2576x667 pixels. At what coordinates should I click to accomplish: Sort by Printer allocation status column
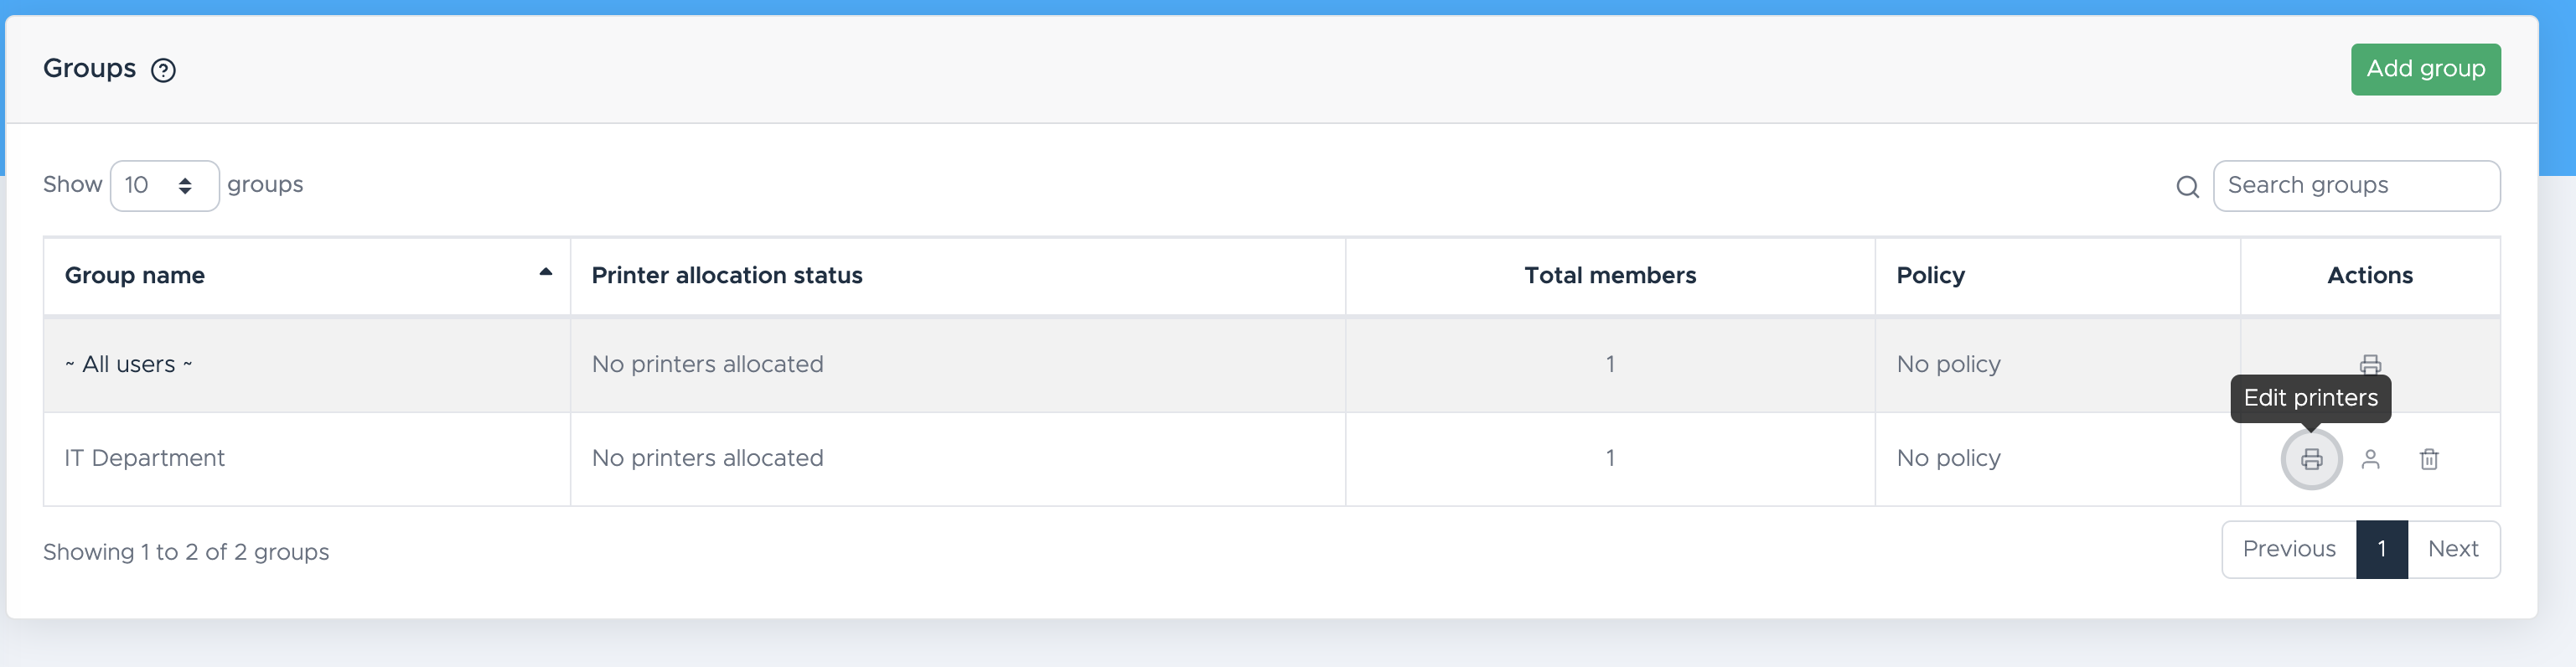[726, 276]
